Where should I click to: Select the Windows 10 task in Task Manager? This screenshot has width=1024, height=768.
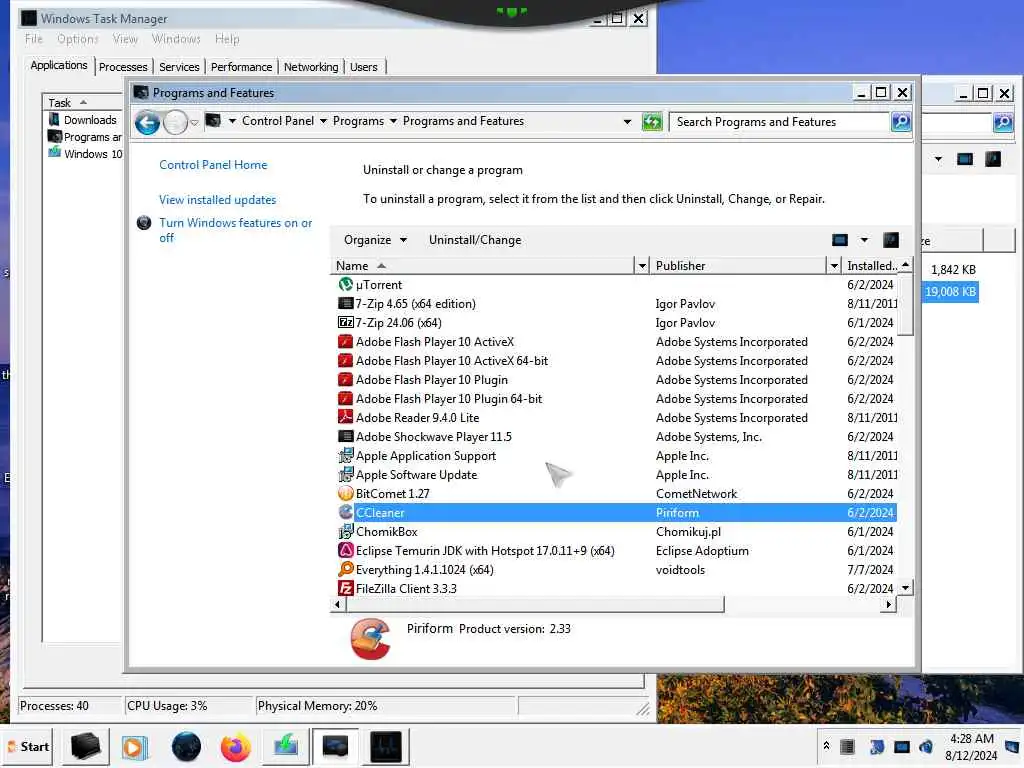86,154
